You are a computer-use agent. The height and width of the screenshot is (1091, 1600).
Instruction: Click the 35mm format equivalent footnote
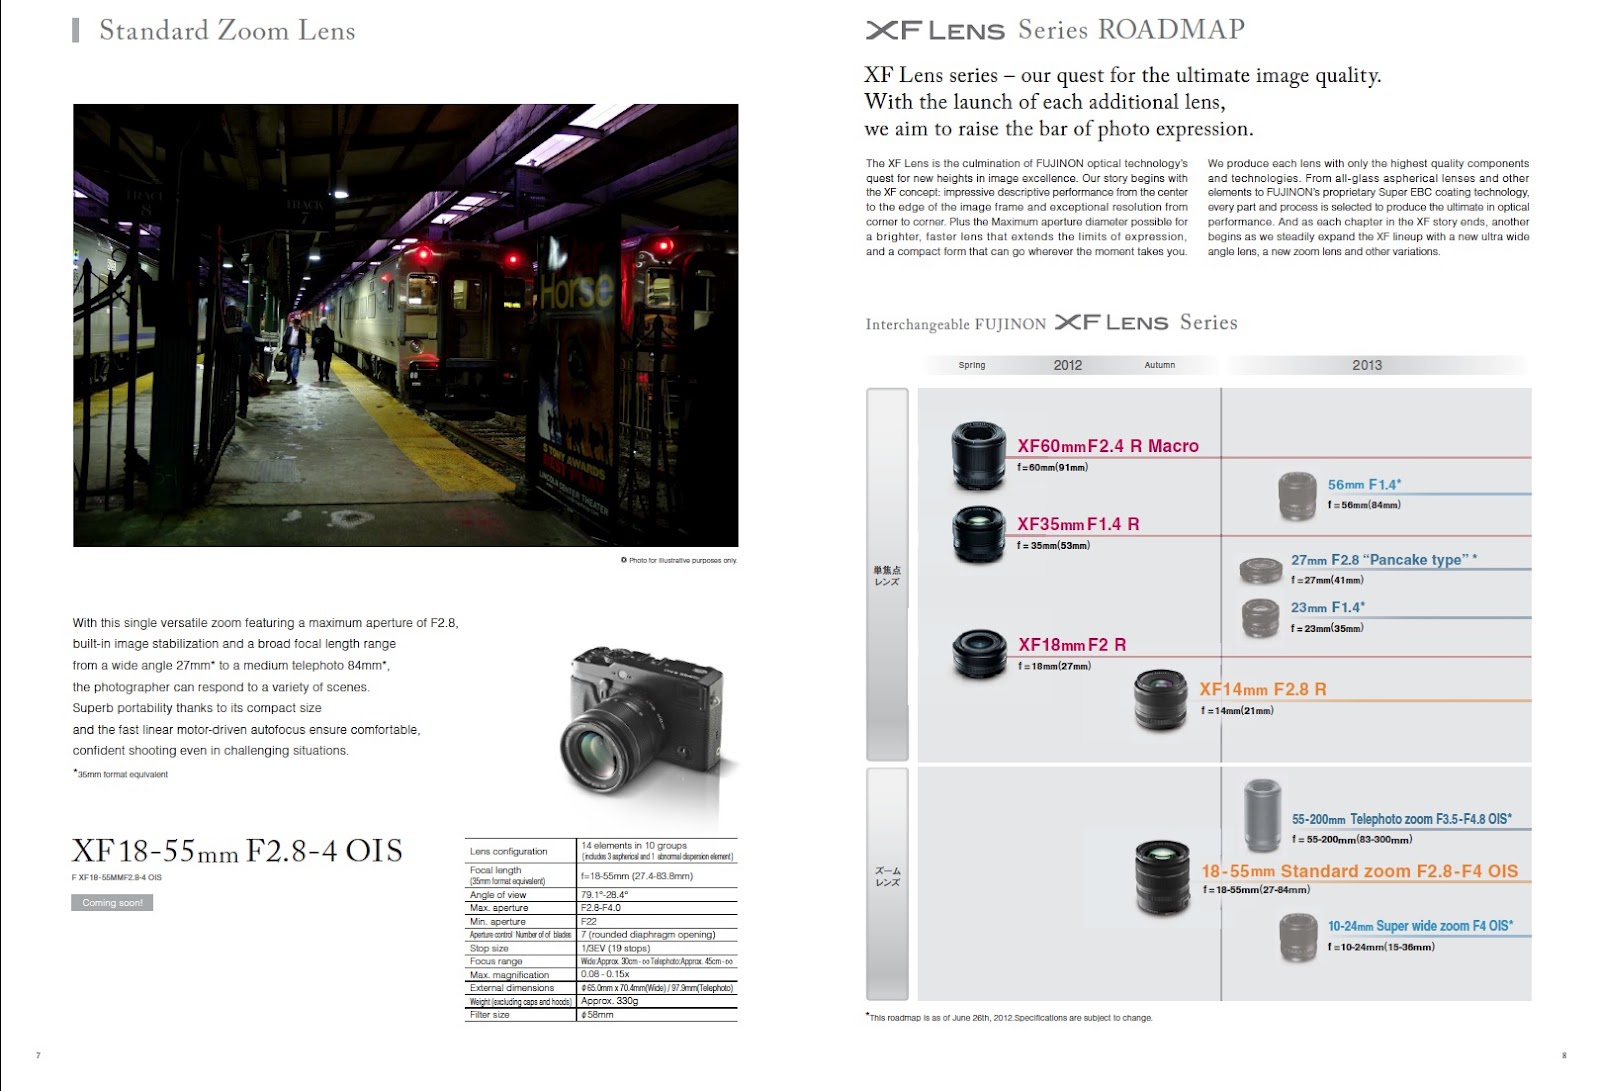(x=120, y=774)
